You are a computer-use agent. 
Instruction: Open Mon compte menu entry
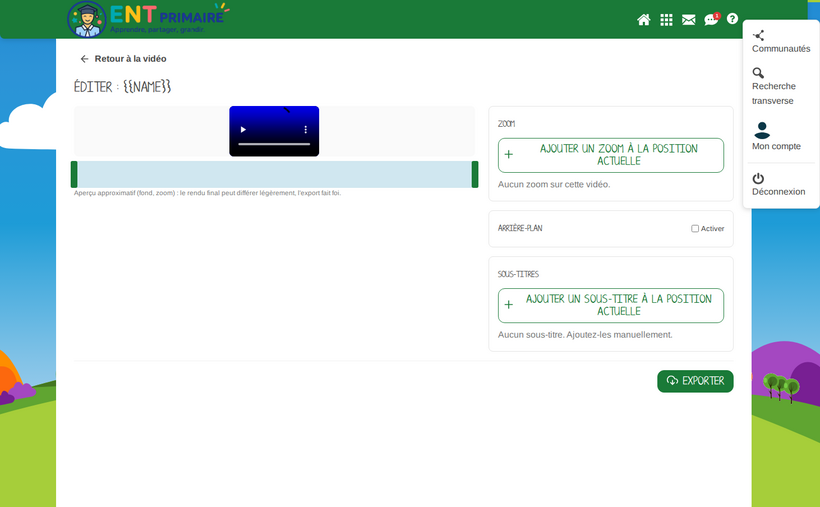776,137
